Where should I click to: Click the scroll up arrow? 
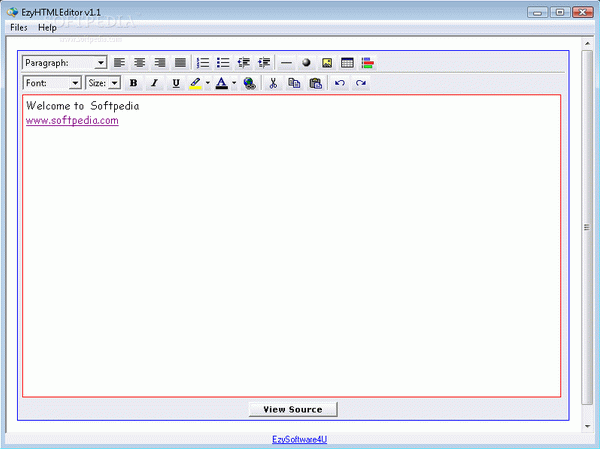coord(587,44)
